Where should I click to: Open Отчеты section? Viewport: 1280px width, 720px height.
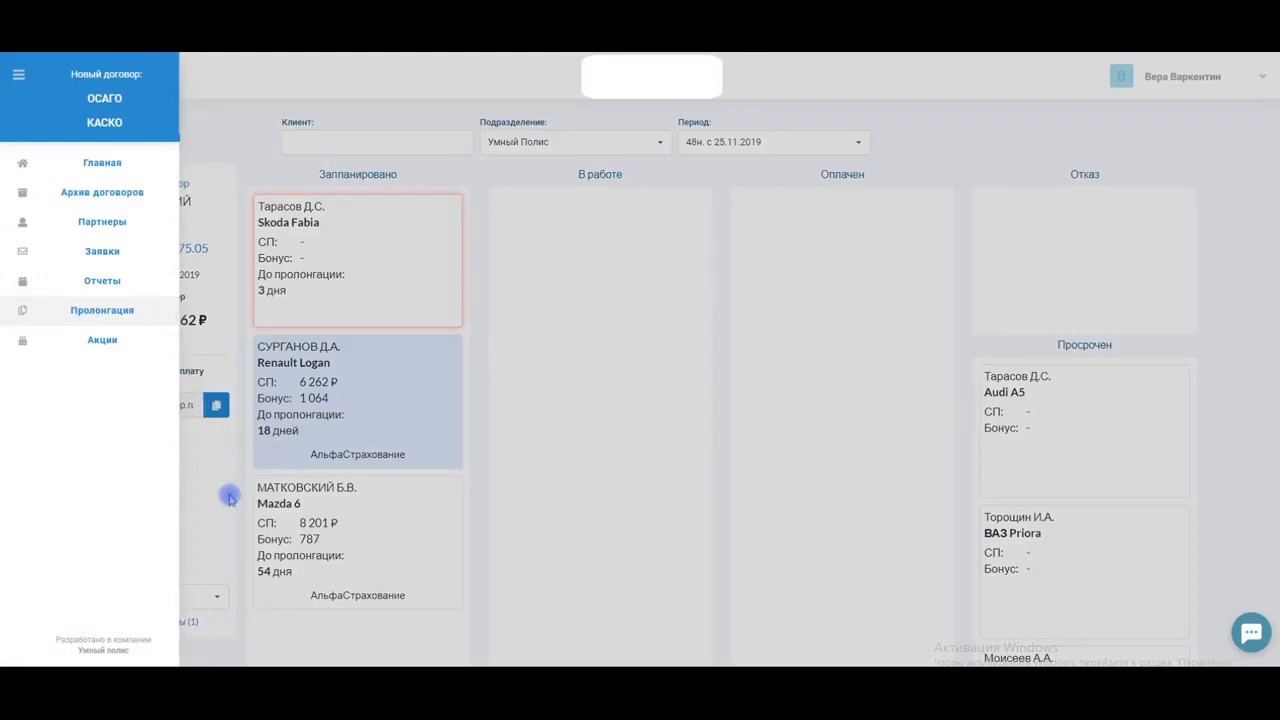click(102, 280)
